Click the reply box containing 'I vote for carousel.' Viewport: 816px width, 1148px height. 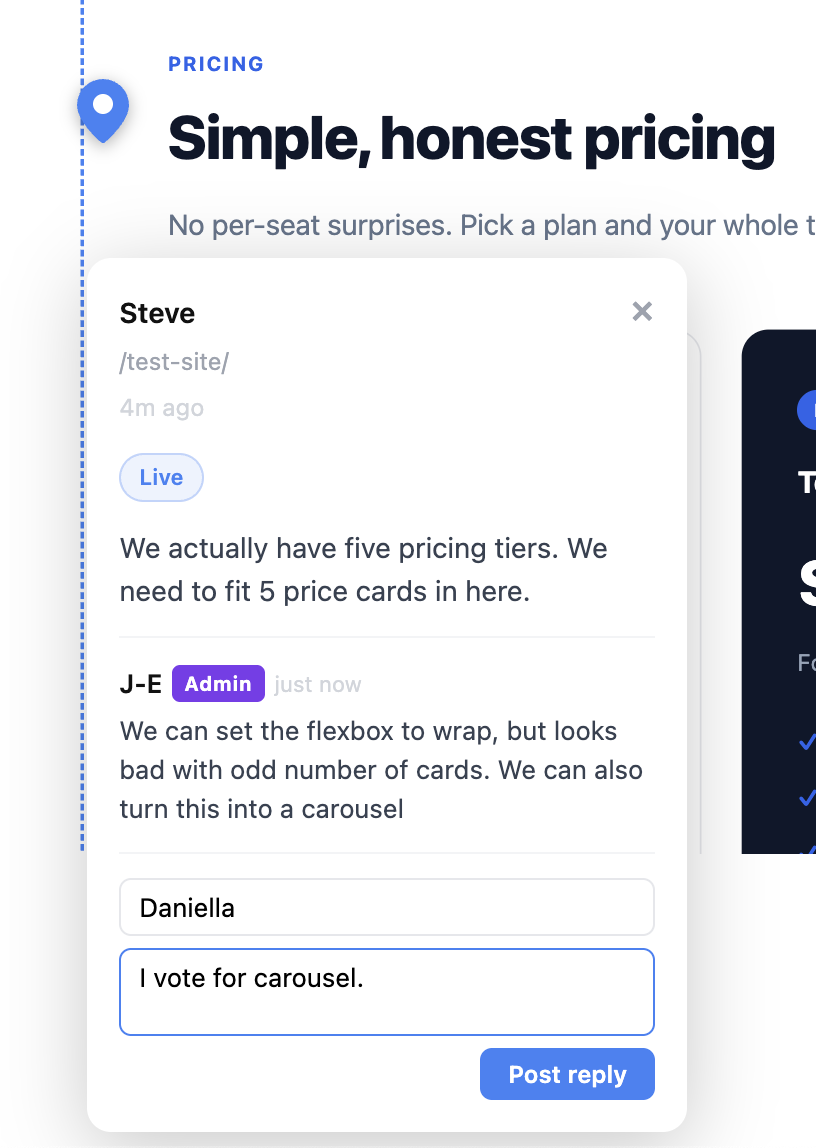point(387,991)
